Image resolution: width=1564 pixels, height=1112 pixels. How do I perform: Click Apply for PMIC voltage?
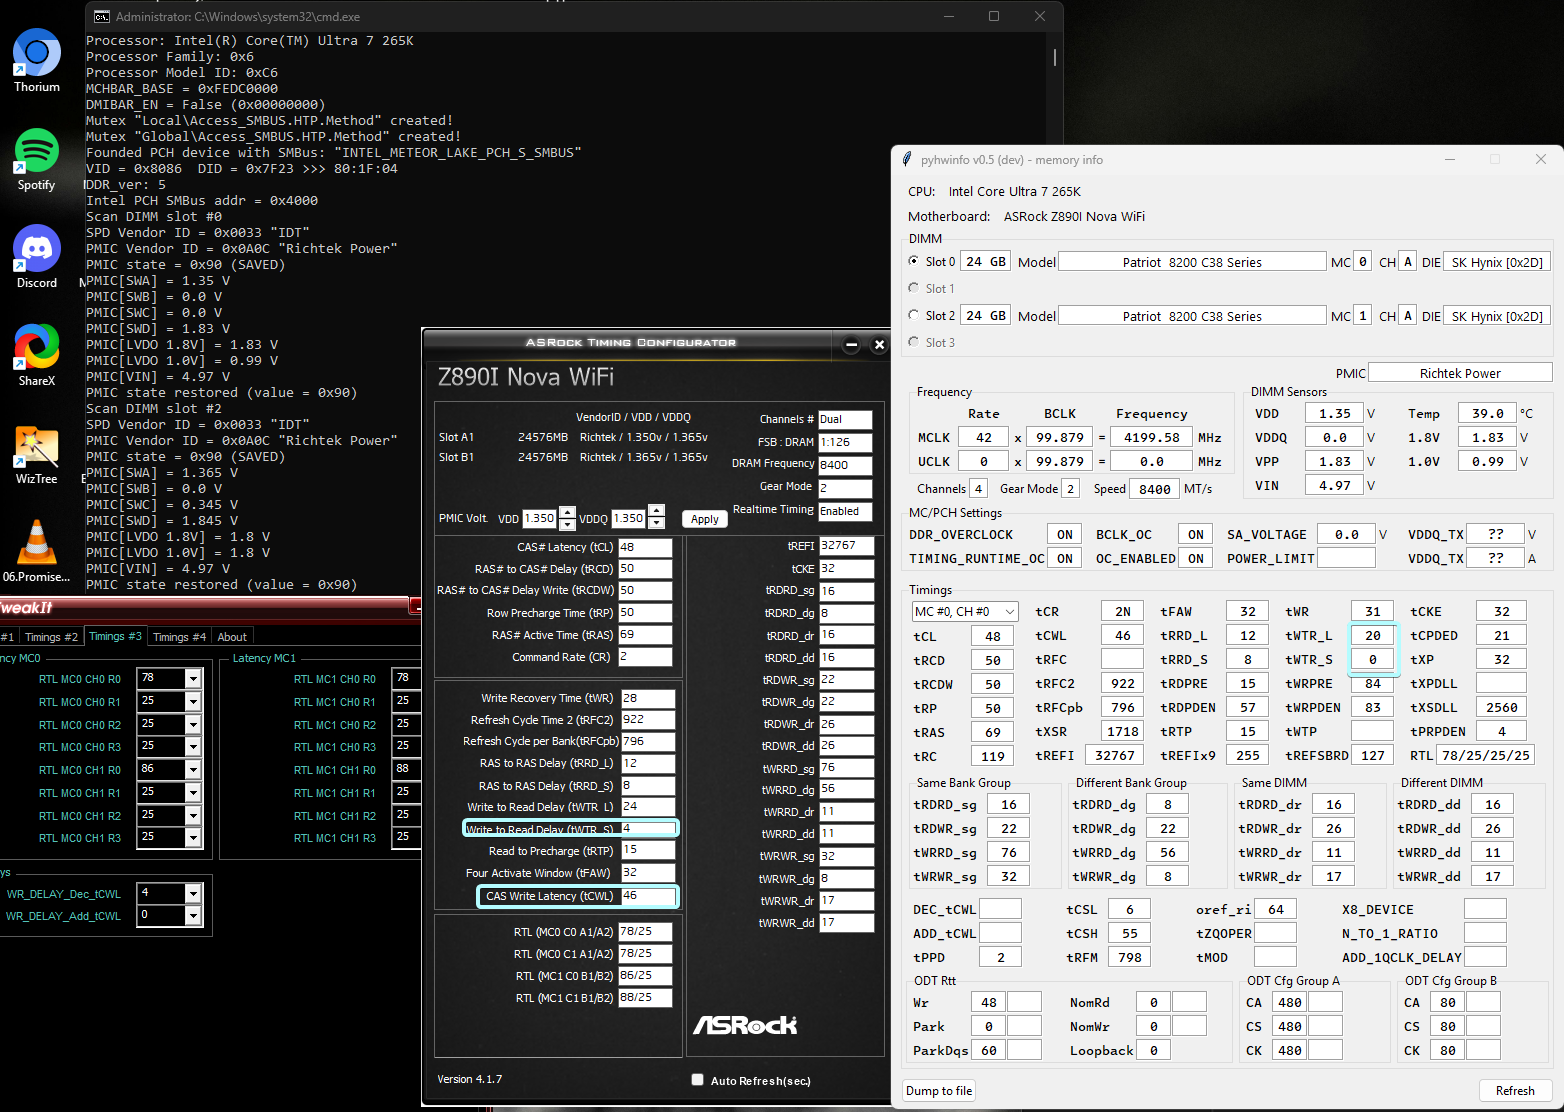pos(705,519)
